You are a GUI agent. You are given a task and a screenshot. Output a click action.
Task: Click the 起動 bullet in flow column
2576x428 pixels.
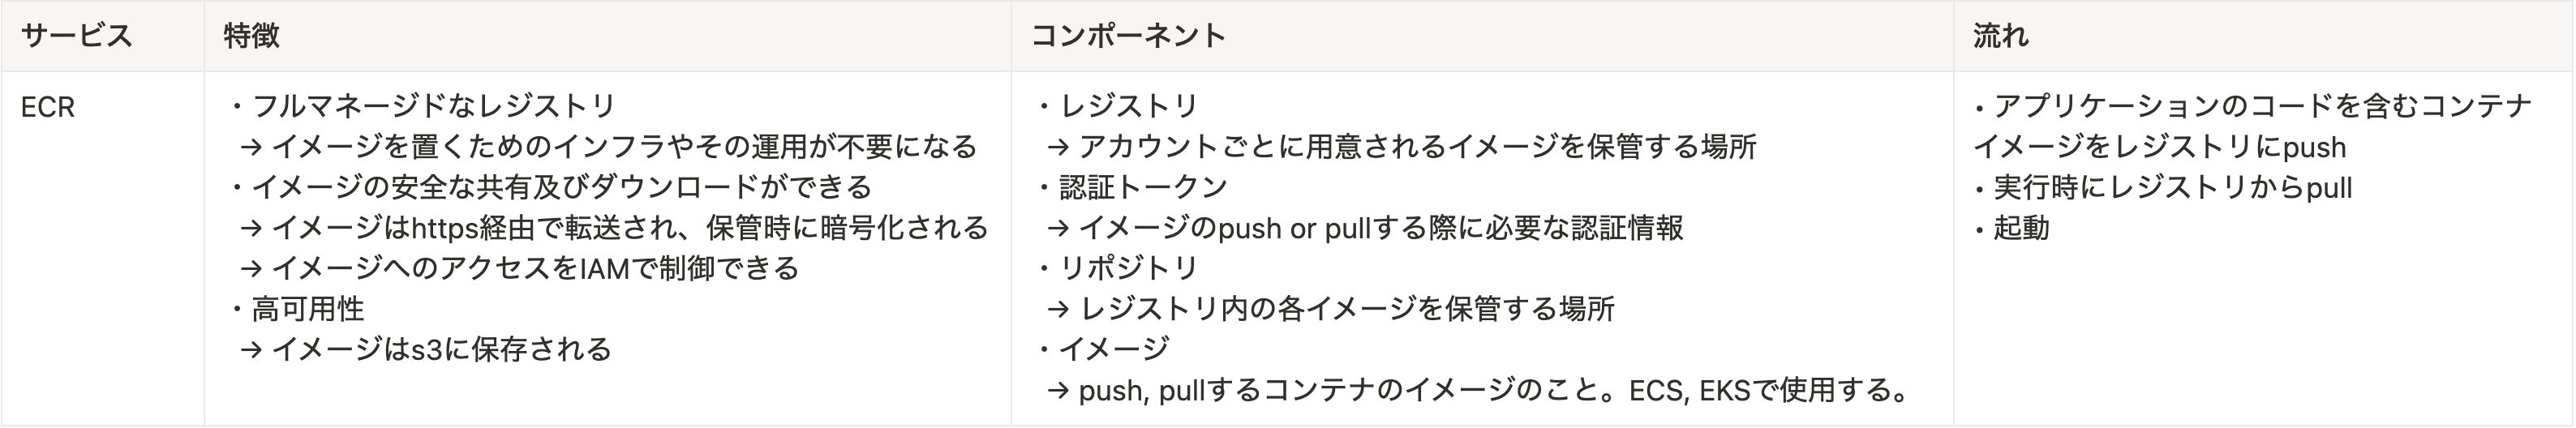click(x=2011, y=228)
